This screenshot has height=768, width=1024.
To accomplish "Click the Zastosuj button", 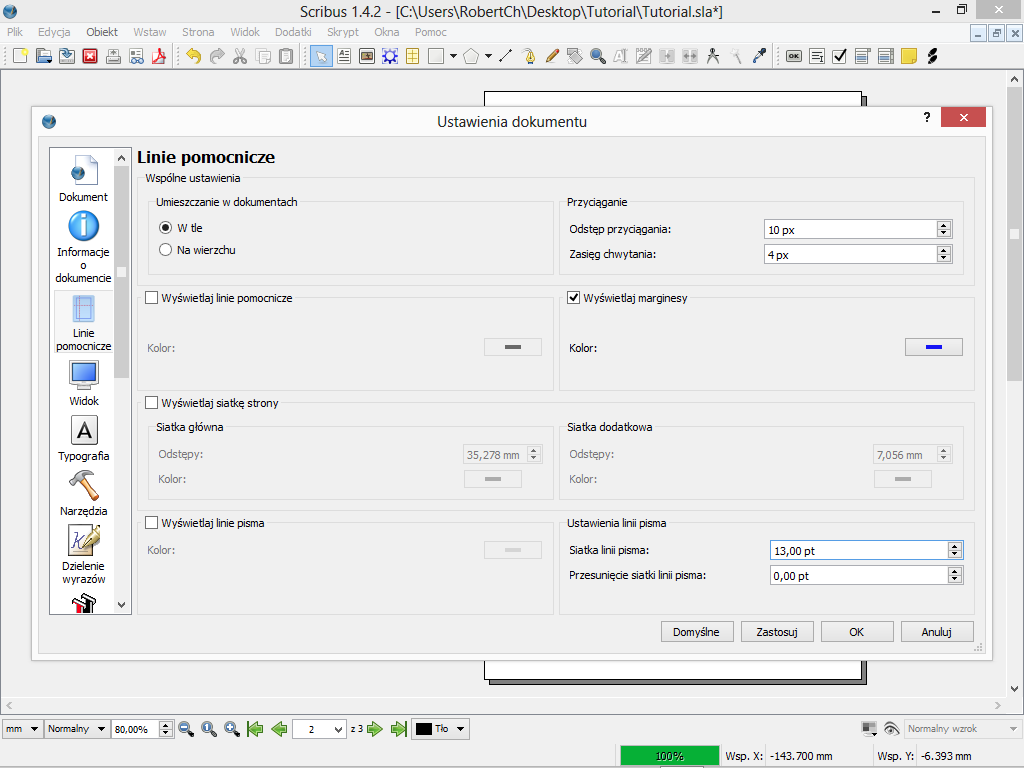I will pyautogui.click(x=777, y=632).
